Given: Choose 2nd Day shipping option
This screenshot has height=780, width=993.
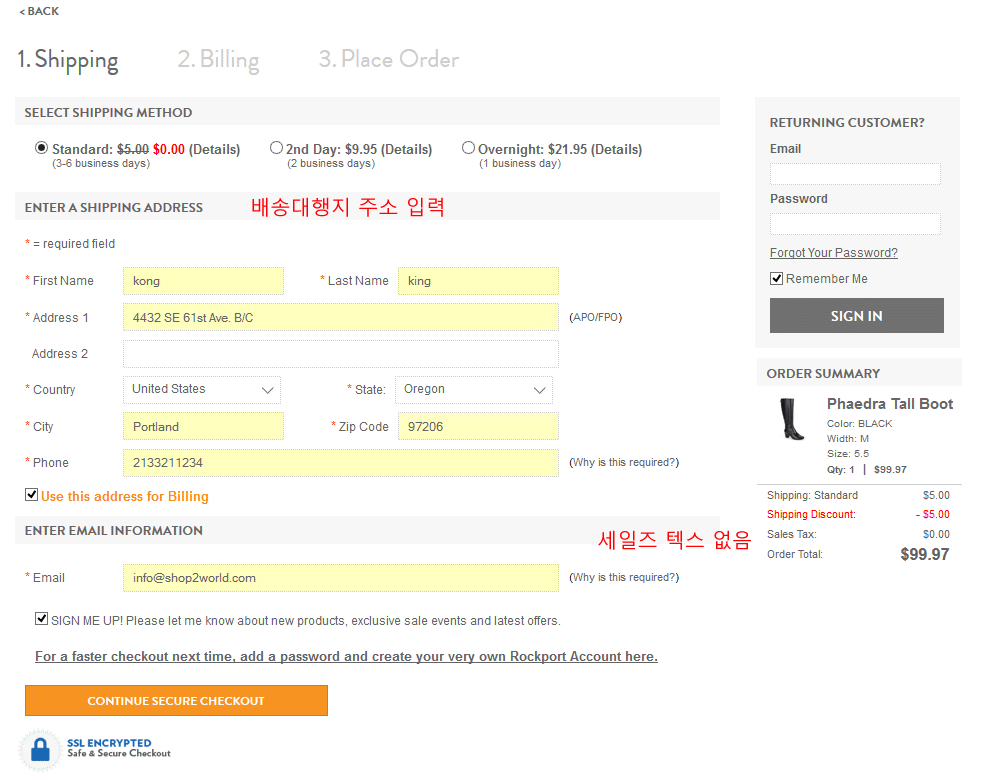Looking at the screenshot, I should pyautogui.click(x=277, y=148).
